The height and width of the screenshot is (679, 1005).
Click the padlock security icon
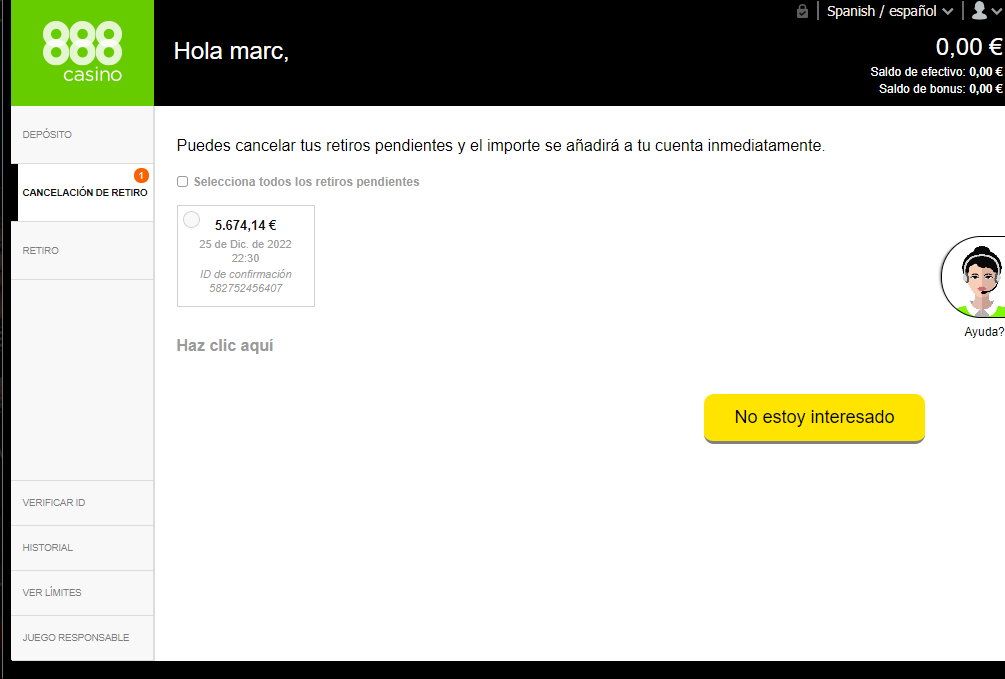click(x=802, y=11)
